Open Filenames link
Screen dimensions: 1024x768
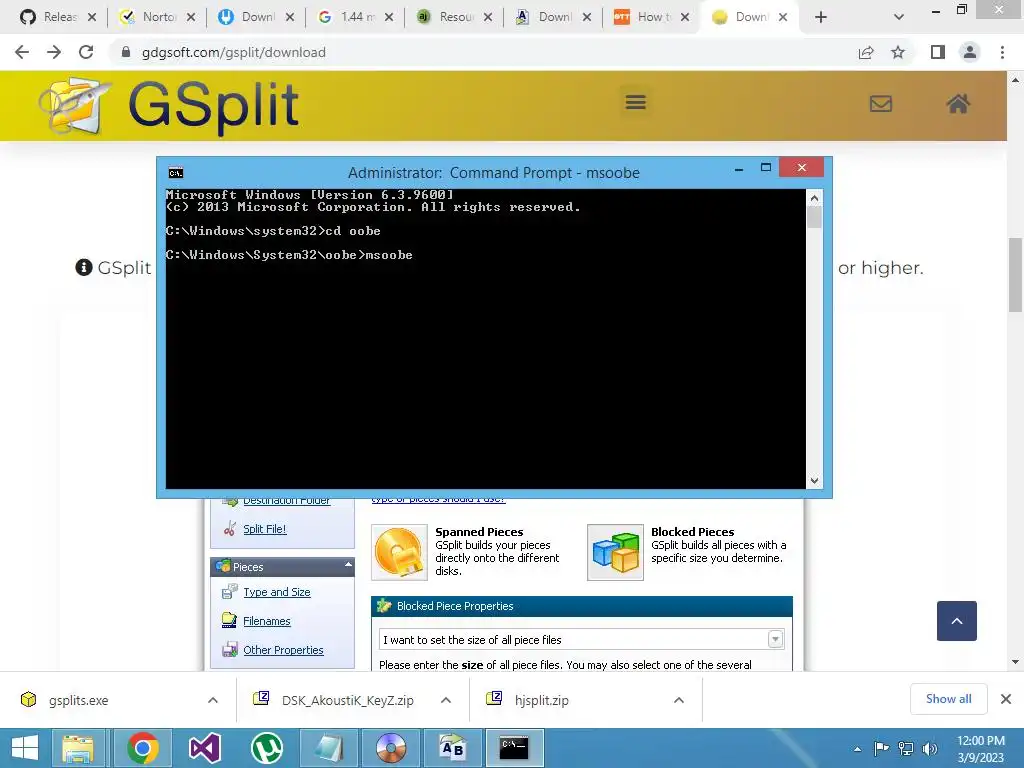click(x=266, y=621)
